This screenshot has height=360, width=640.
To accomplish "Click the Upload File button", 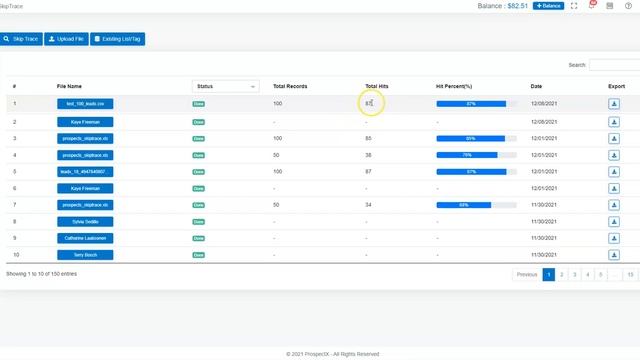I will pyautogui.click(x=66, y=39).
